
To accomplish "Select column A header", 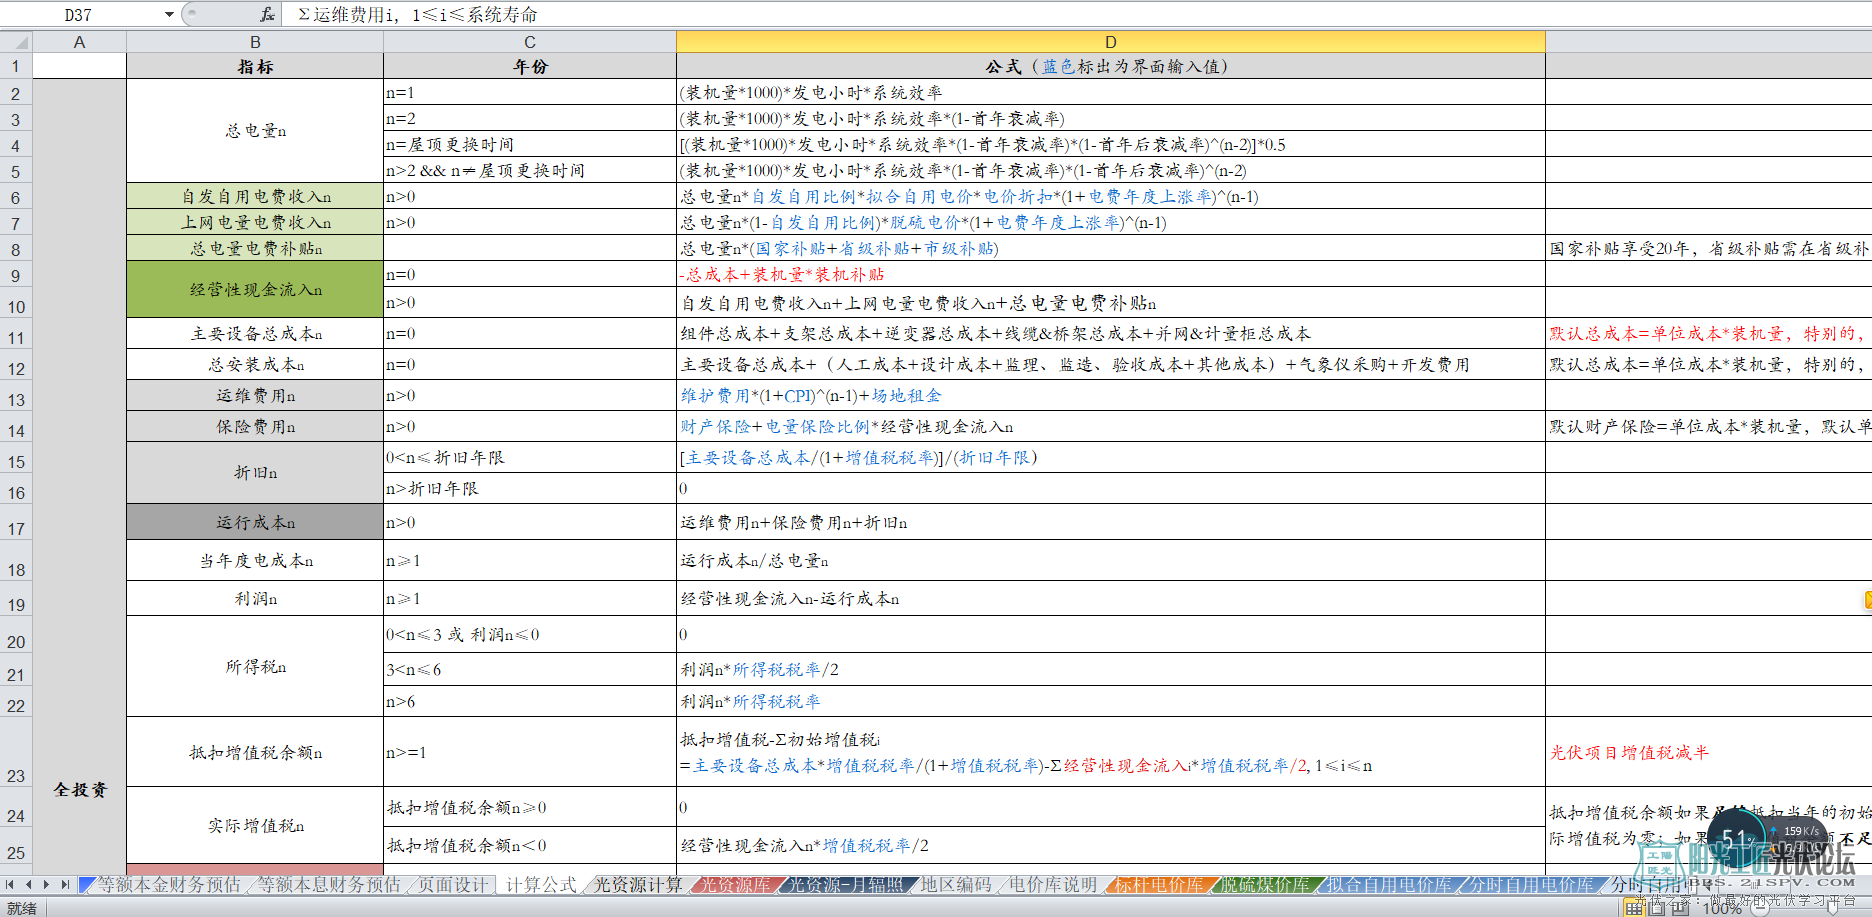I will tap(80, 42).
